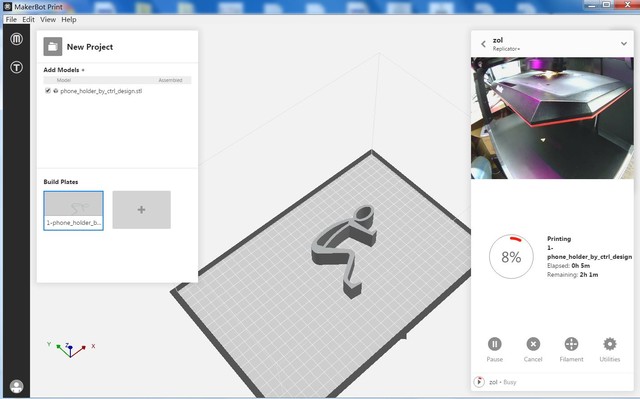Image resolution: width=640 pixels, height=399 pixels.
Task: Open the View menu
Action: [48, 19]
